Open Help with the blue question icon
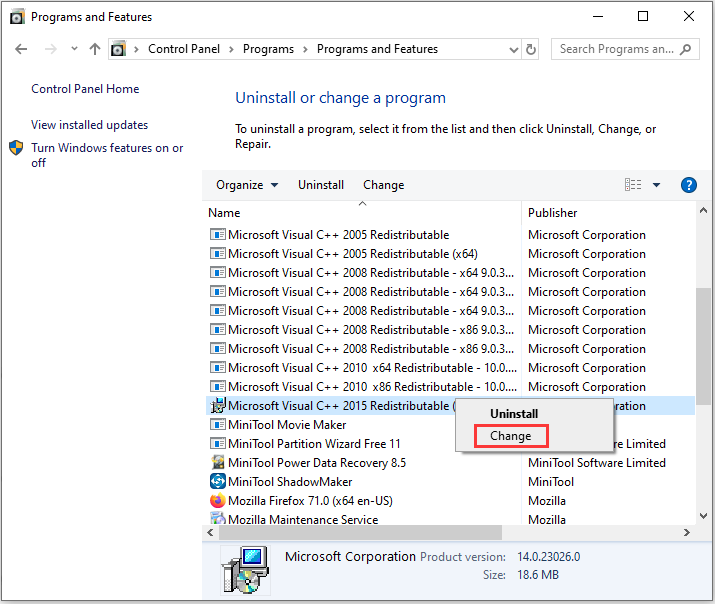The height and width of the screenshot is (604, 715). (689, 185)
